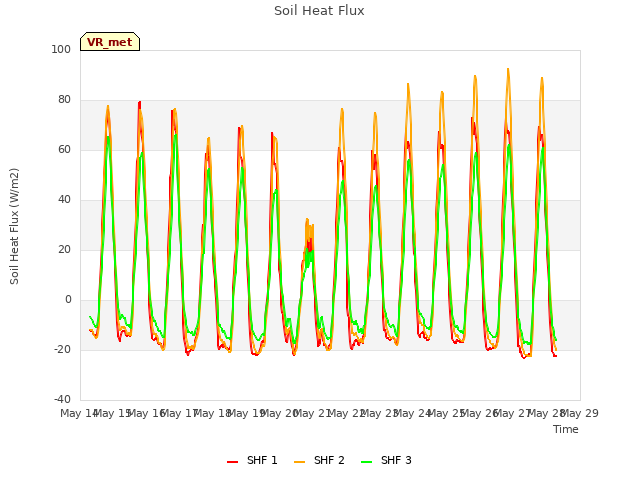Click the 20 y-axis tick label
This screenshot has width=640, height=480.
[64, 250]
